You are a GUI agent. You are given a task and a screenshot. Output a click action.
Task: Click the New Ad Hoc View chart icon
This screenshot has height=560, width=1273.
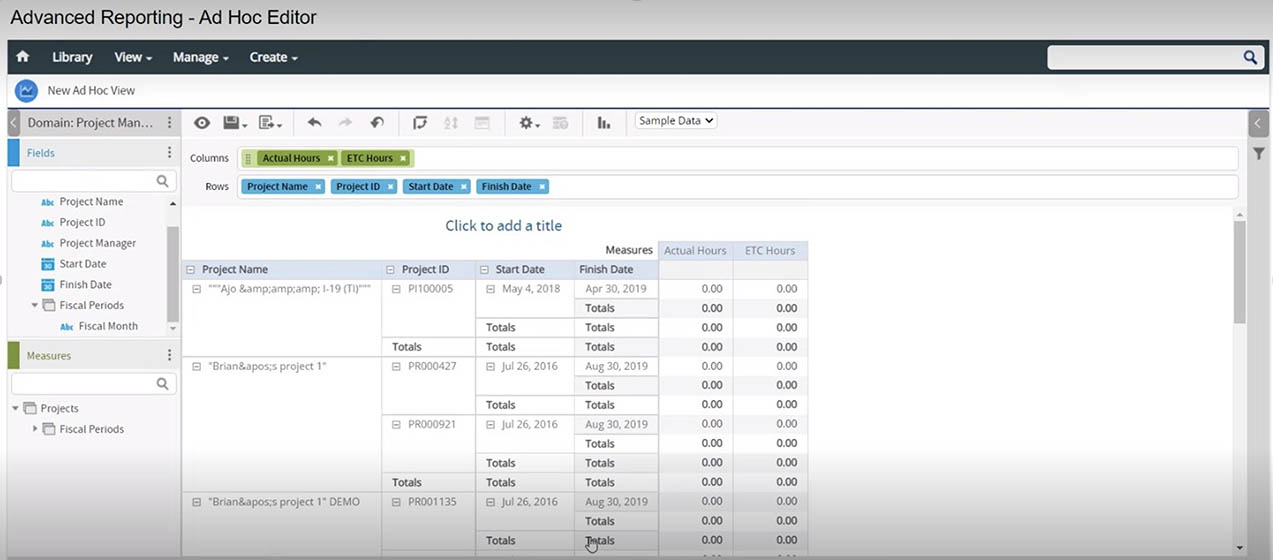[x=26, y=90]
